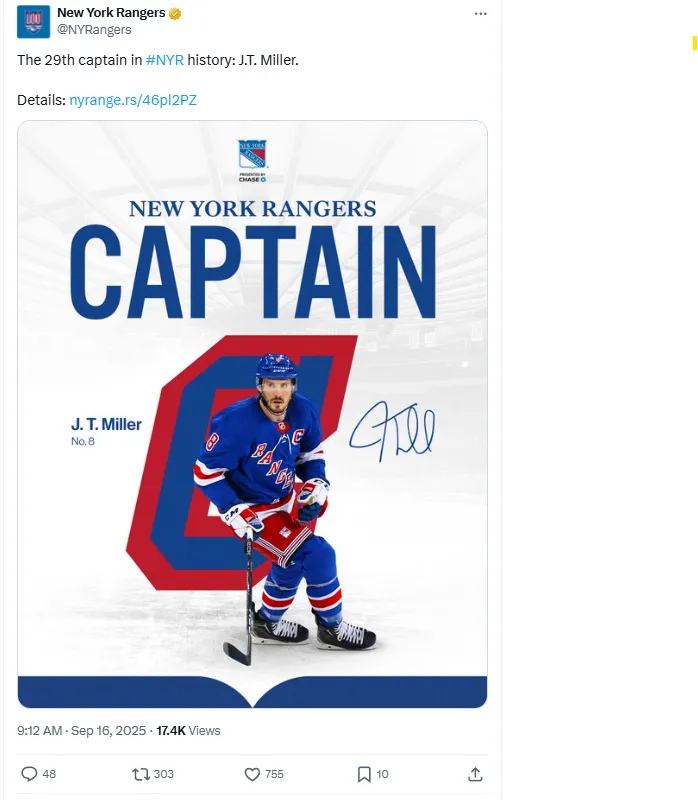Click the 9:12 AM Sep 16, 2025 timestamp
The height and width of the screenshot is (800, 698).
(82, 731)
